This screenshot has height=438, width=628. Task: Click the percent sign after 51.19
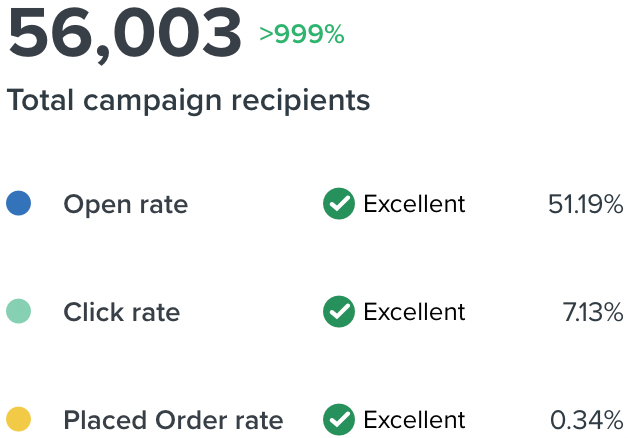click(613, 204)
